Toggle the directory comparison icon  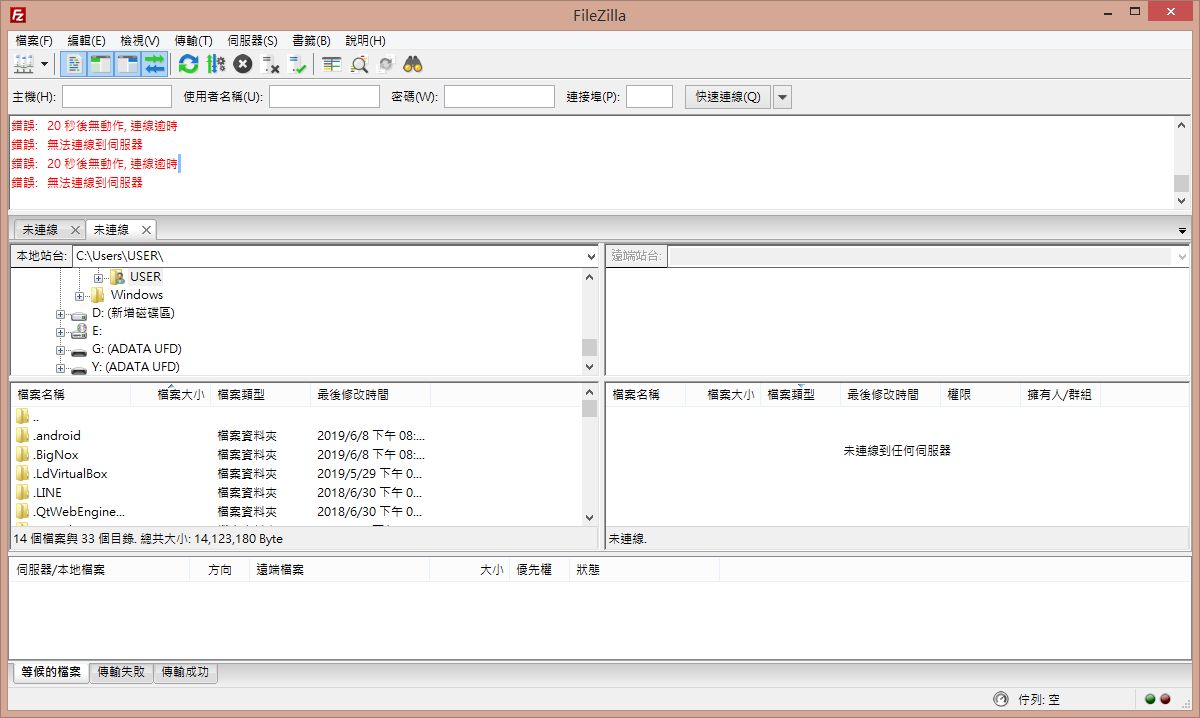click(359, 64)
